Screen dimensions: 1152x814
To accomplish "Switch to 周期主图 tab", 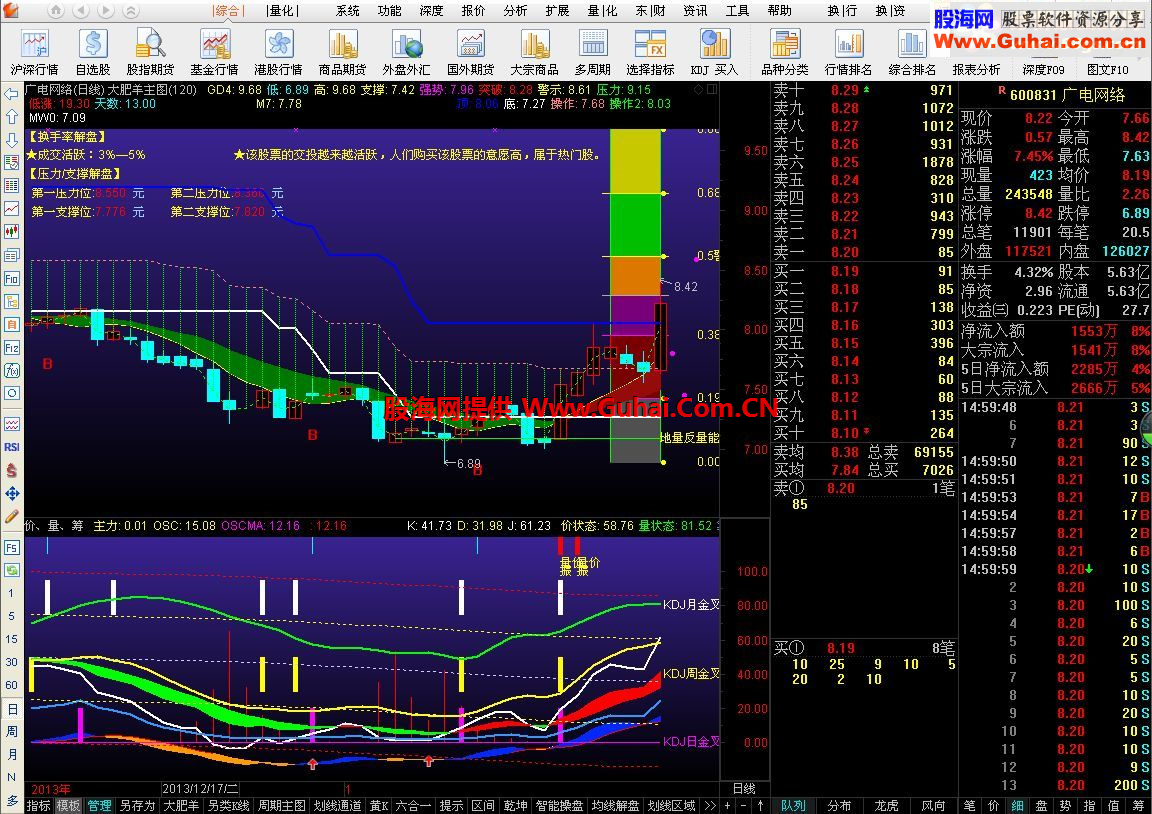I will point(281,806).
